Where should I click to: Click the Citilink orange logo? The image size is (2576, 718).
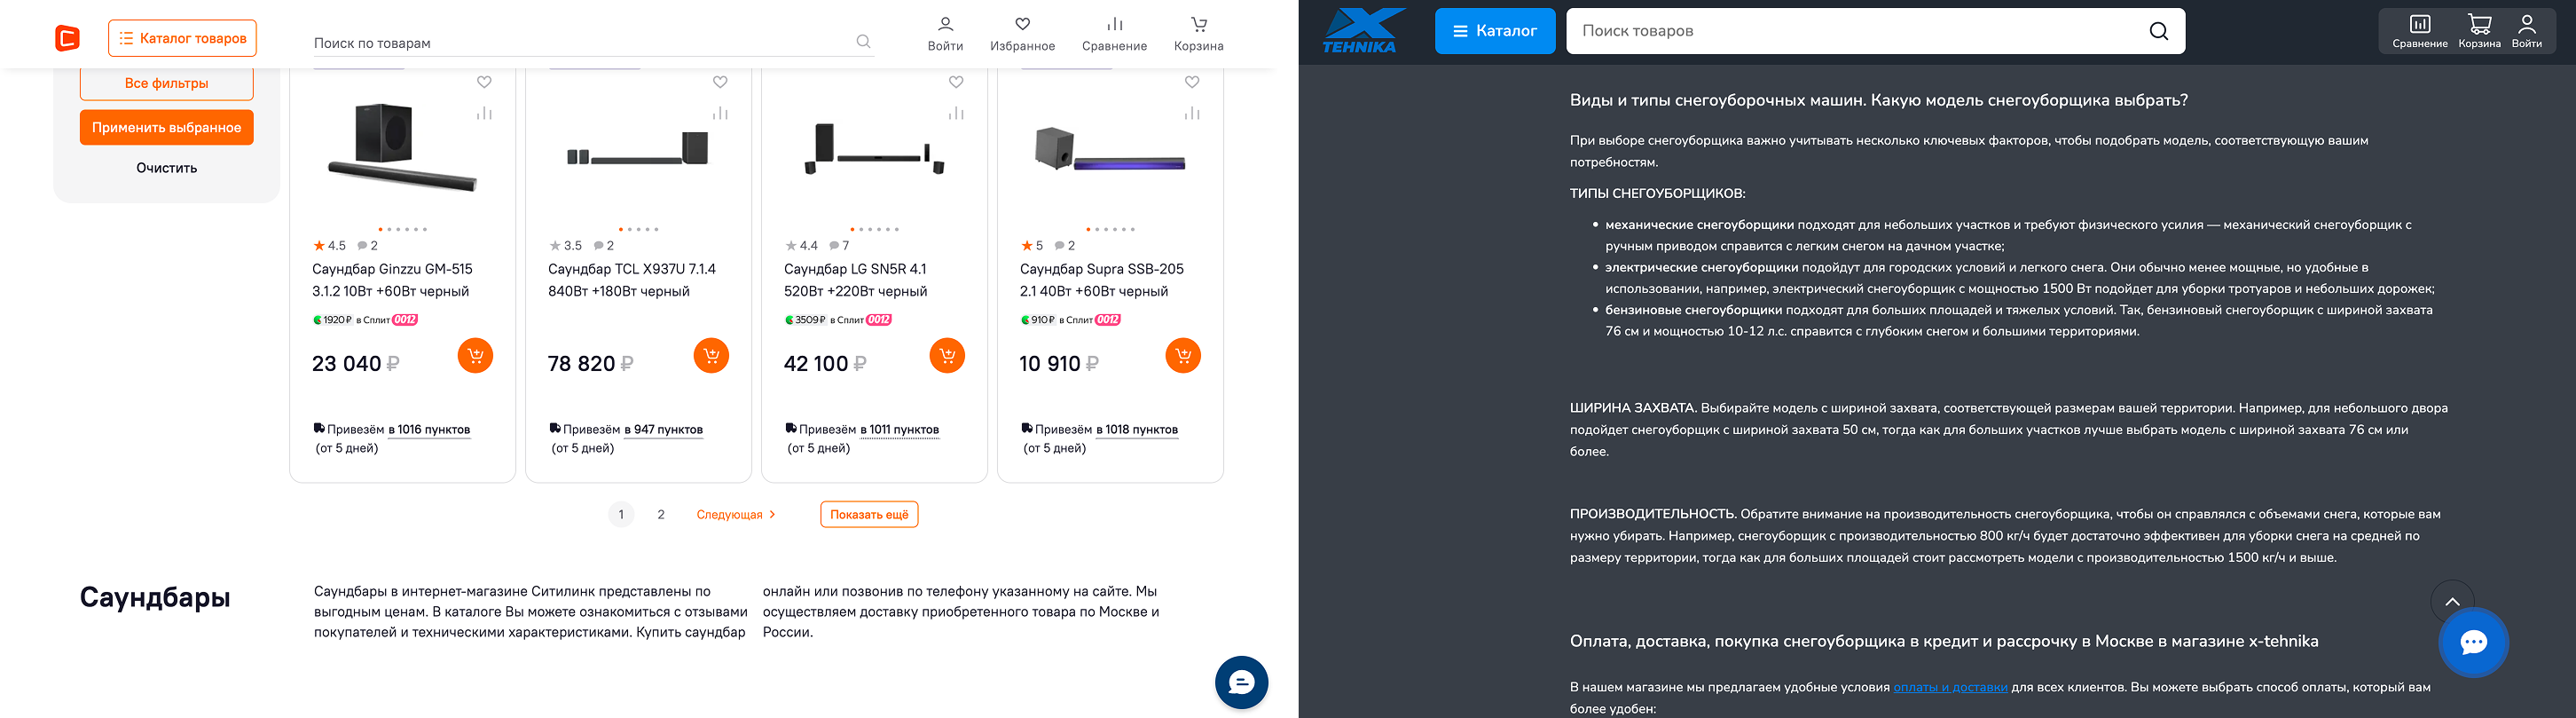pyautogui.click(x=67, y=38)
